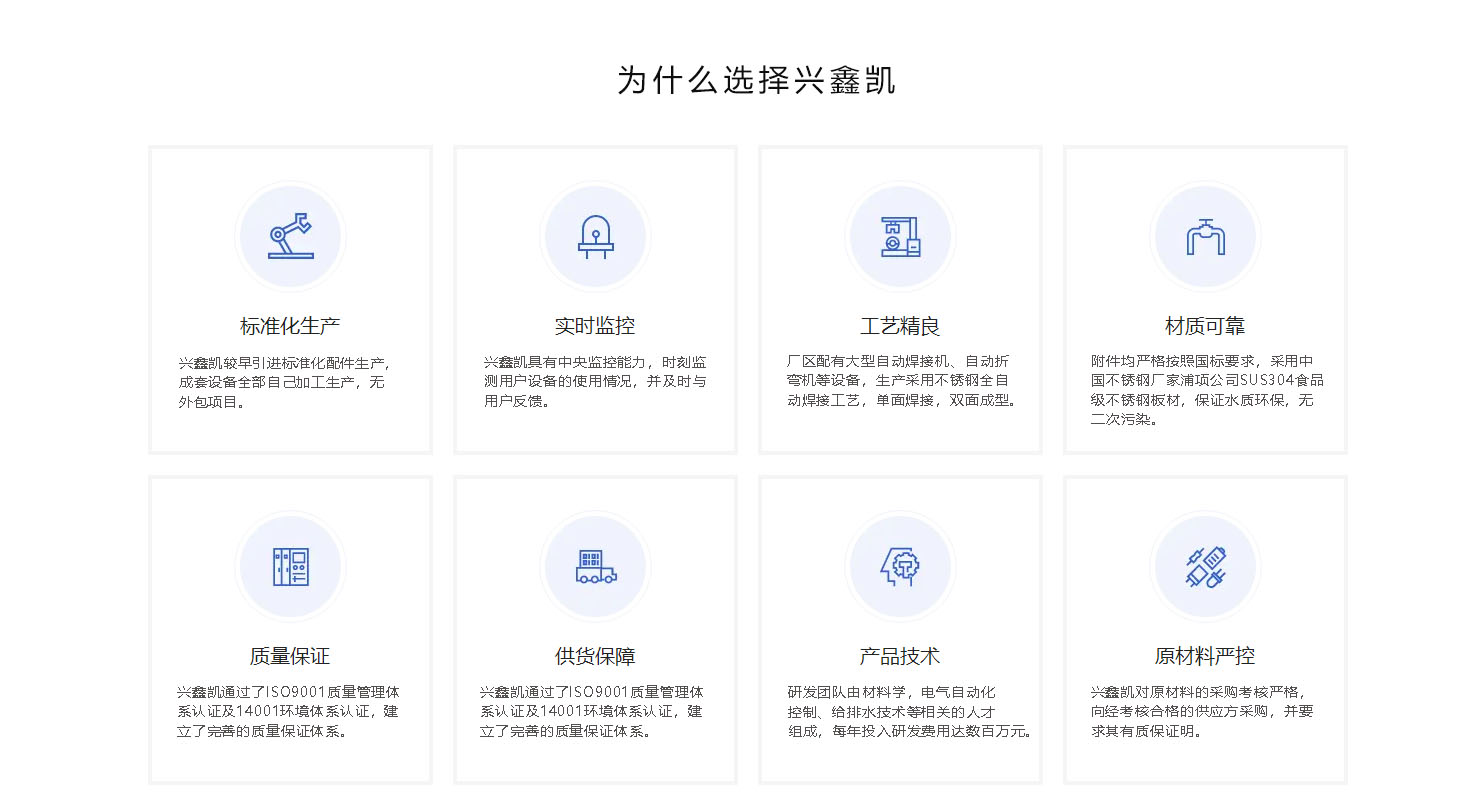The image size is (1475, 812).
Task: Open the 实时监控 feature card
Action: (595, 298)
